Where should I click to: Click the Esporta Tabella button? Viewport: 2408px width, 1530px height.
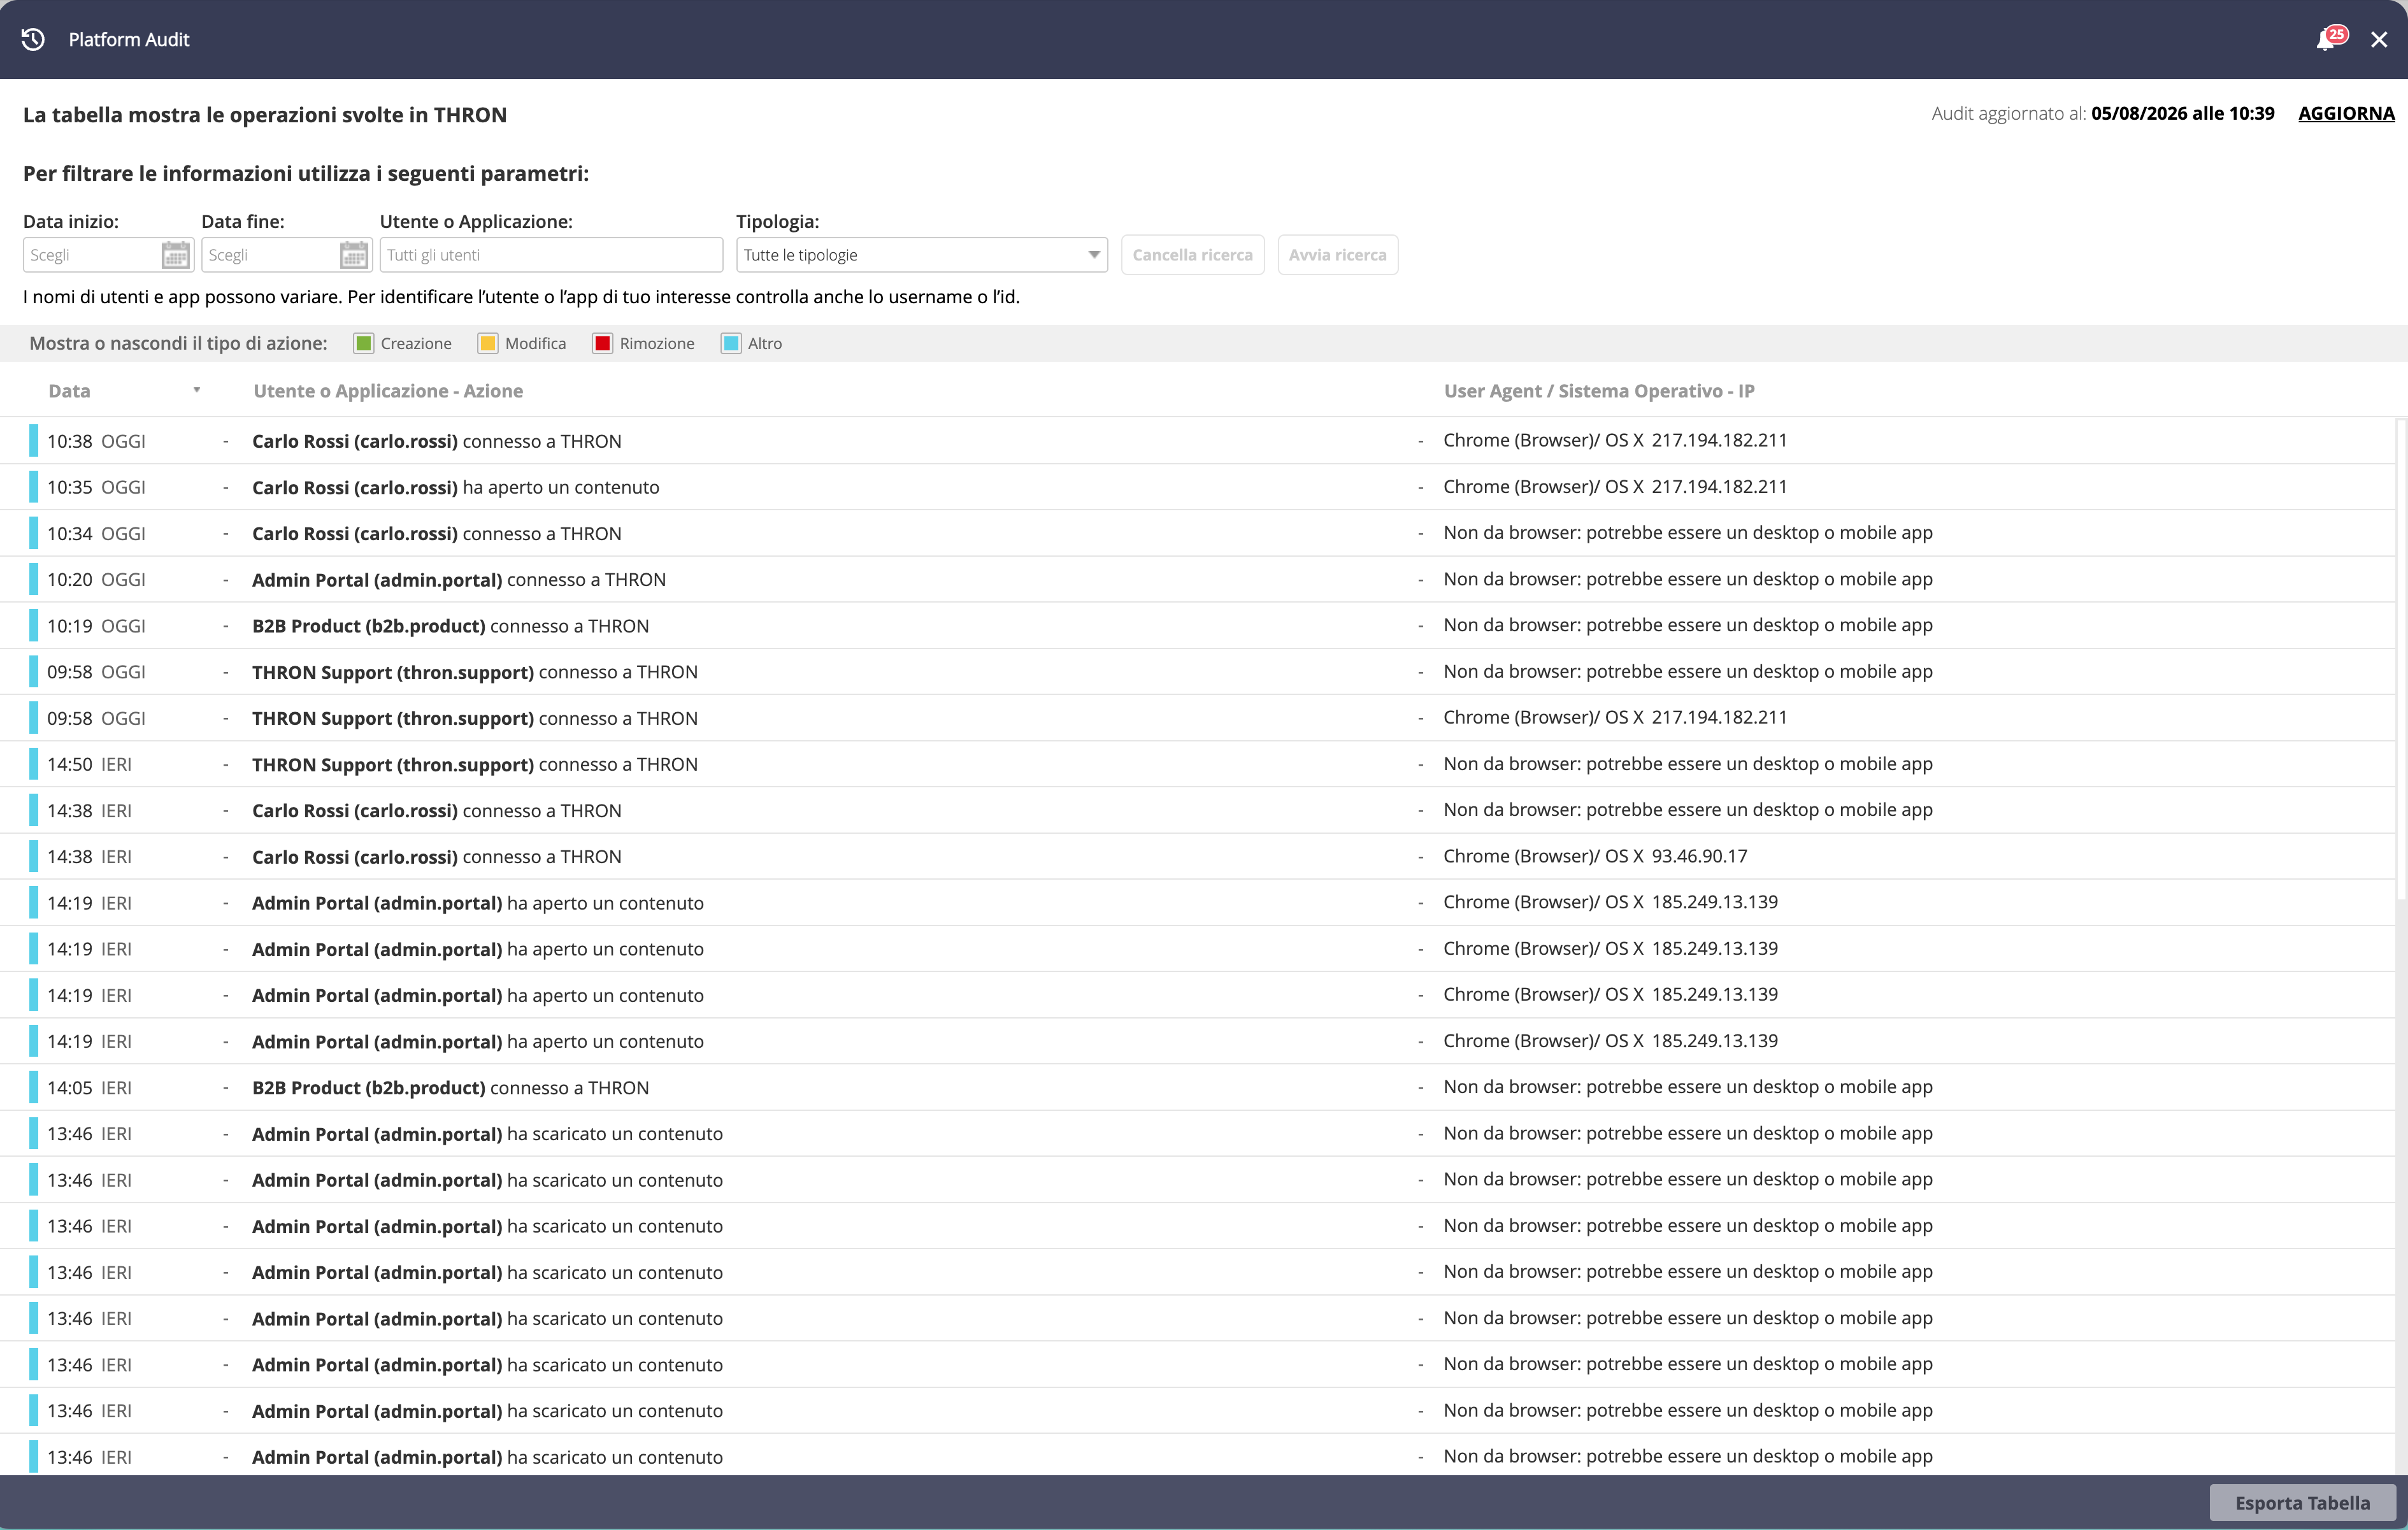coord(2302,1502)
